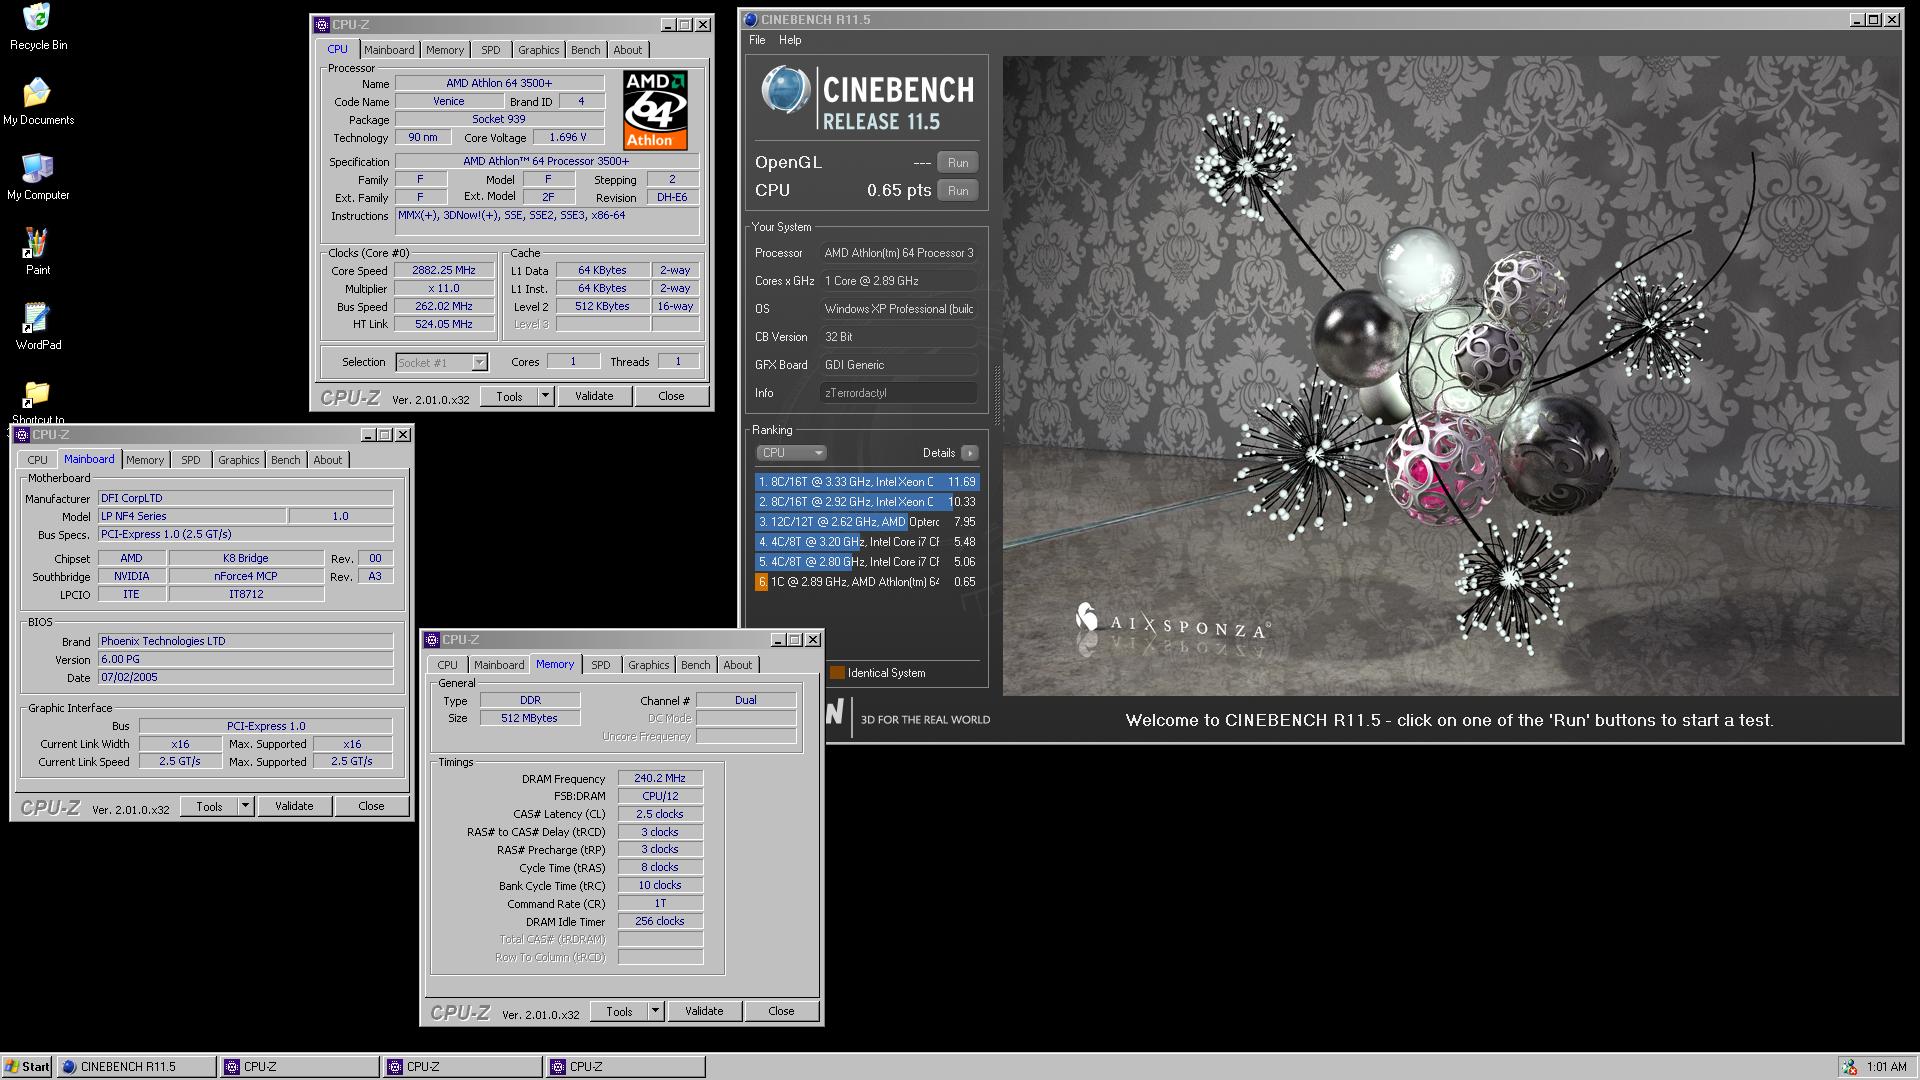Image resolution: width=1920 pixels, height=1080 pixels.
Task: Select ranking row 1 Intel Xeon 11.69
Action: [867, 482]
